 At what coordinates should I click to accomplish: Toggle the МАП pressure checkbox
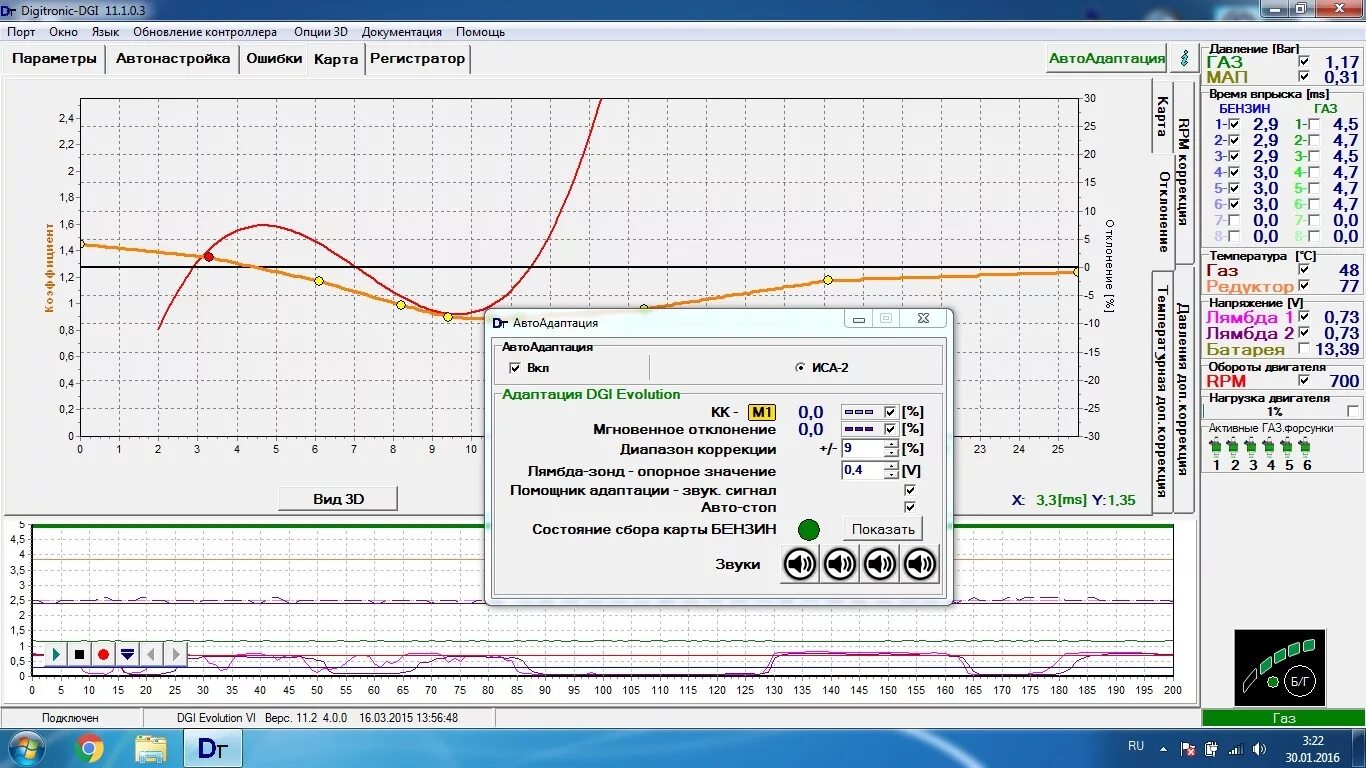point(1303,77)
